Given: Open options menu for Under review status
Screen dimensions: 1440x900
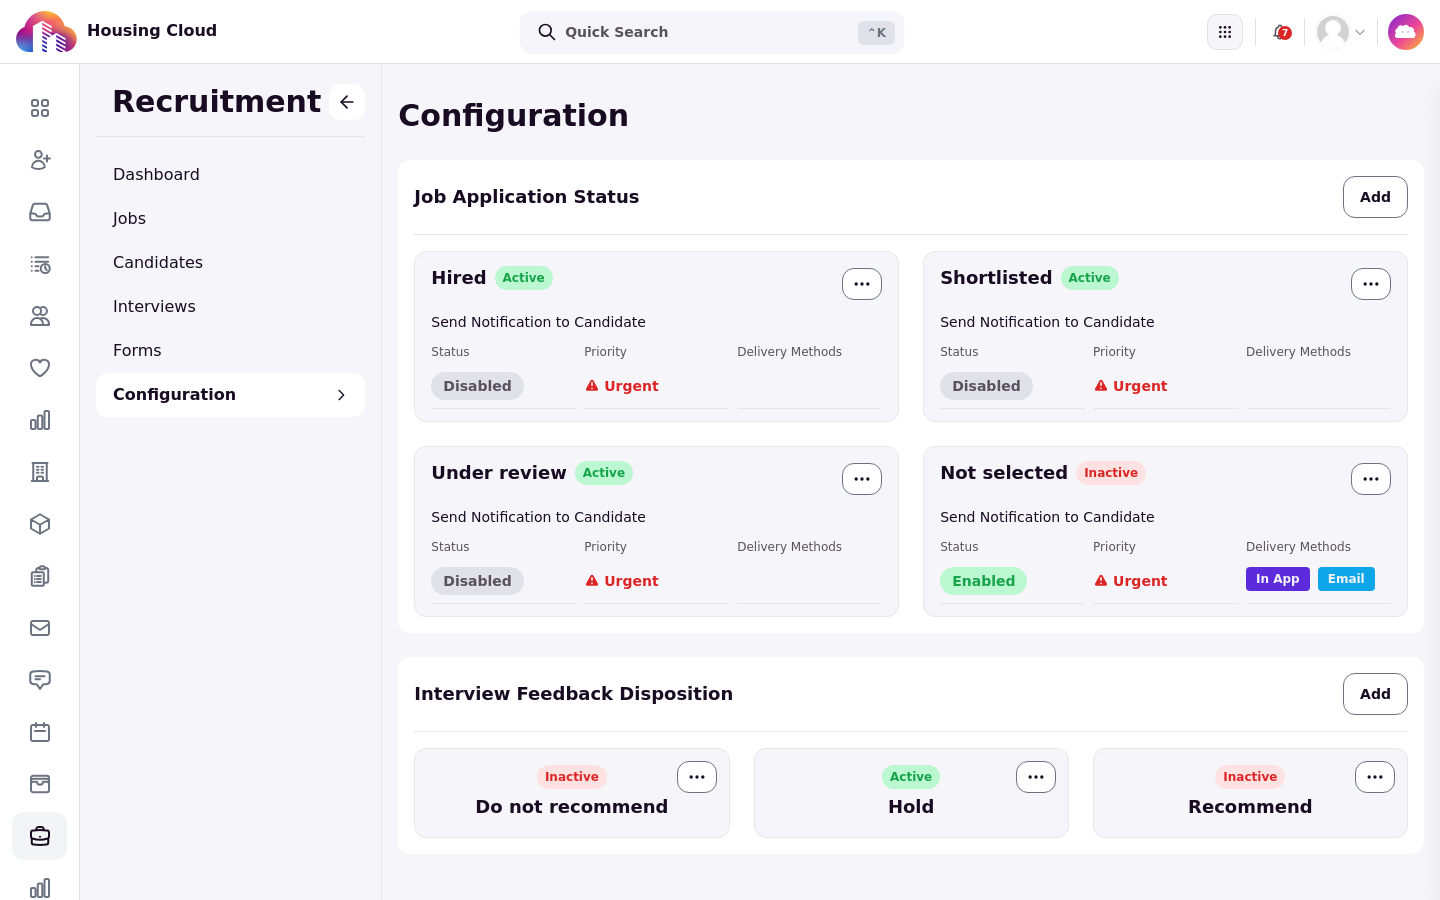Looking at the screenshot, I should point(862,479).
